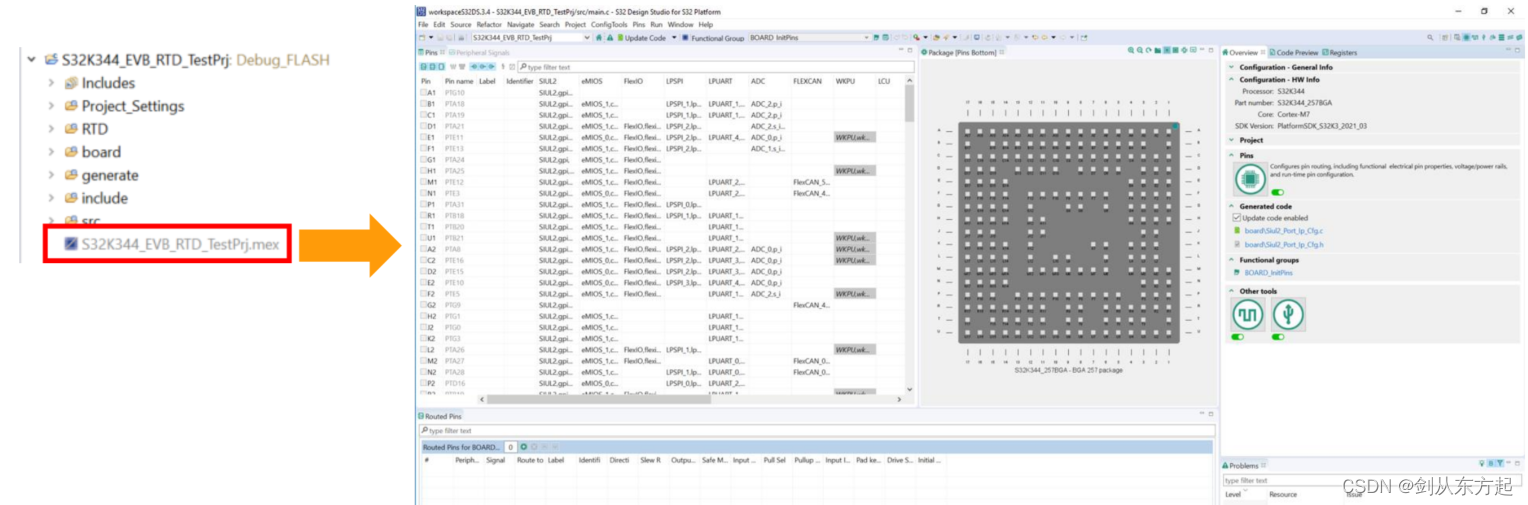Click the Pins view filter text field
Viewport: 1528px width, 505px height.
click(x=715, y=67)
